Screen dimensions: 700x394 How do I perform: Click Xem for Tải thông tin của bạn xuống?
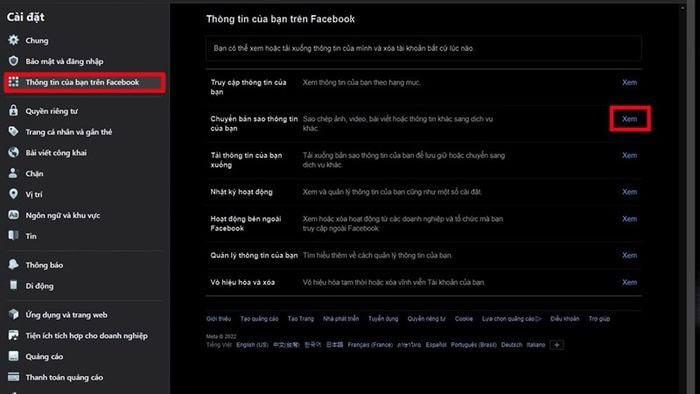629,155
